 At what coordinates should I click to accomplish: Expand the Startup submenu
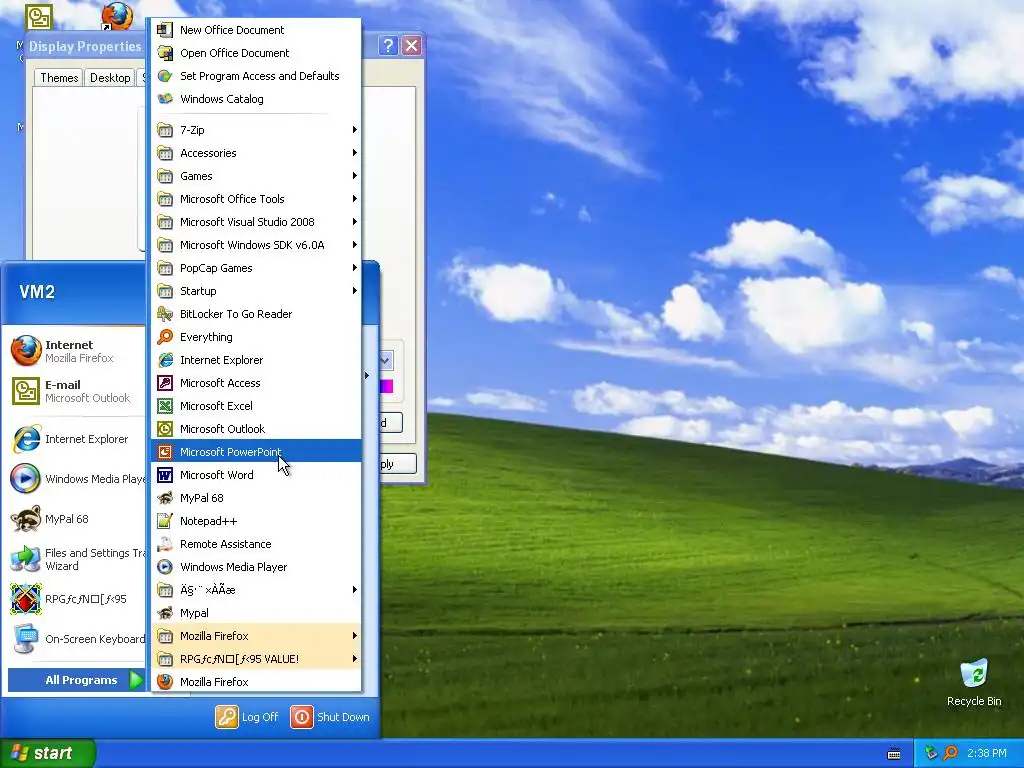pos(257,291)
